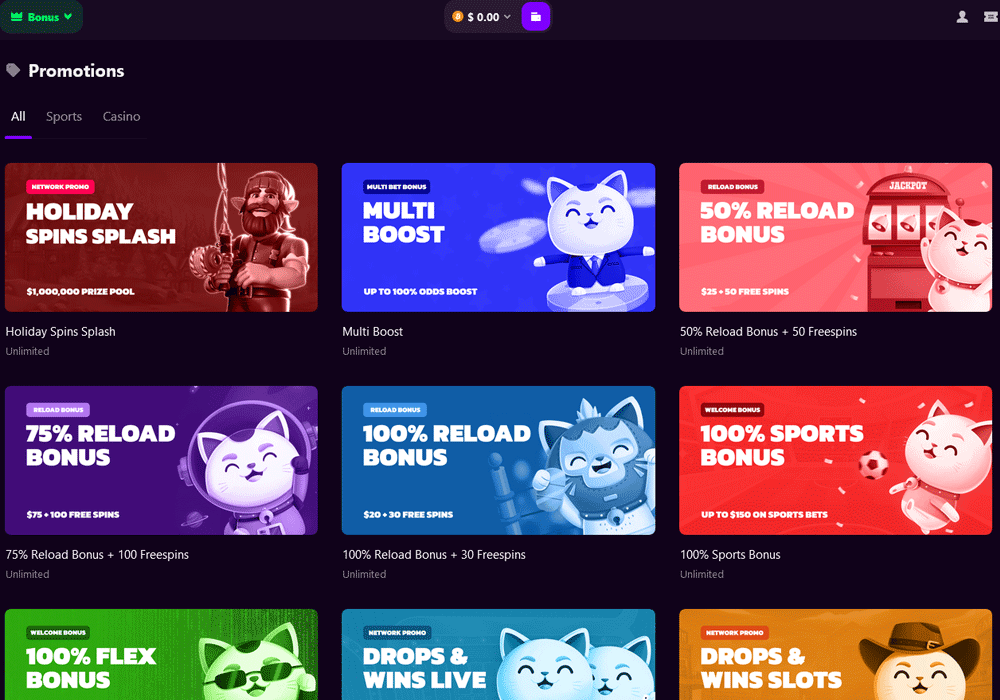The height and width of the screenshot is (700, 1000).
Task: Switch to the Sports tab
Action: (x=64, y=117)
